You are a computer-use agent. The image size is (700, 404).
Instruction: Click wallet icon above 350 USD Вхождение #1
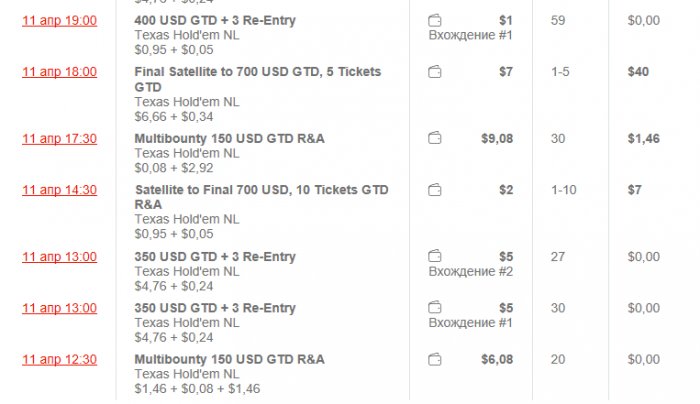(435, 308)
